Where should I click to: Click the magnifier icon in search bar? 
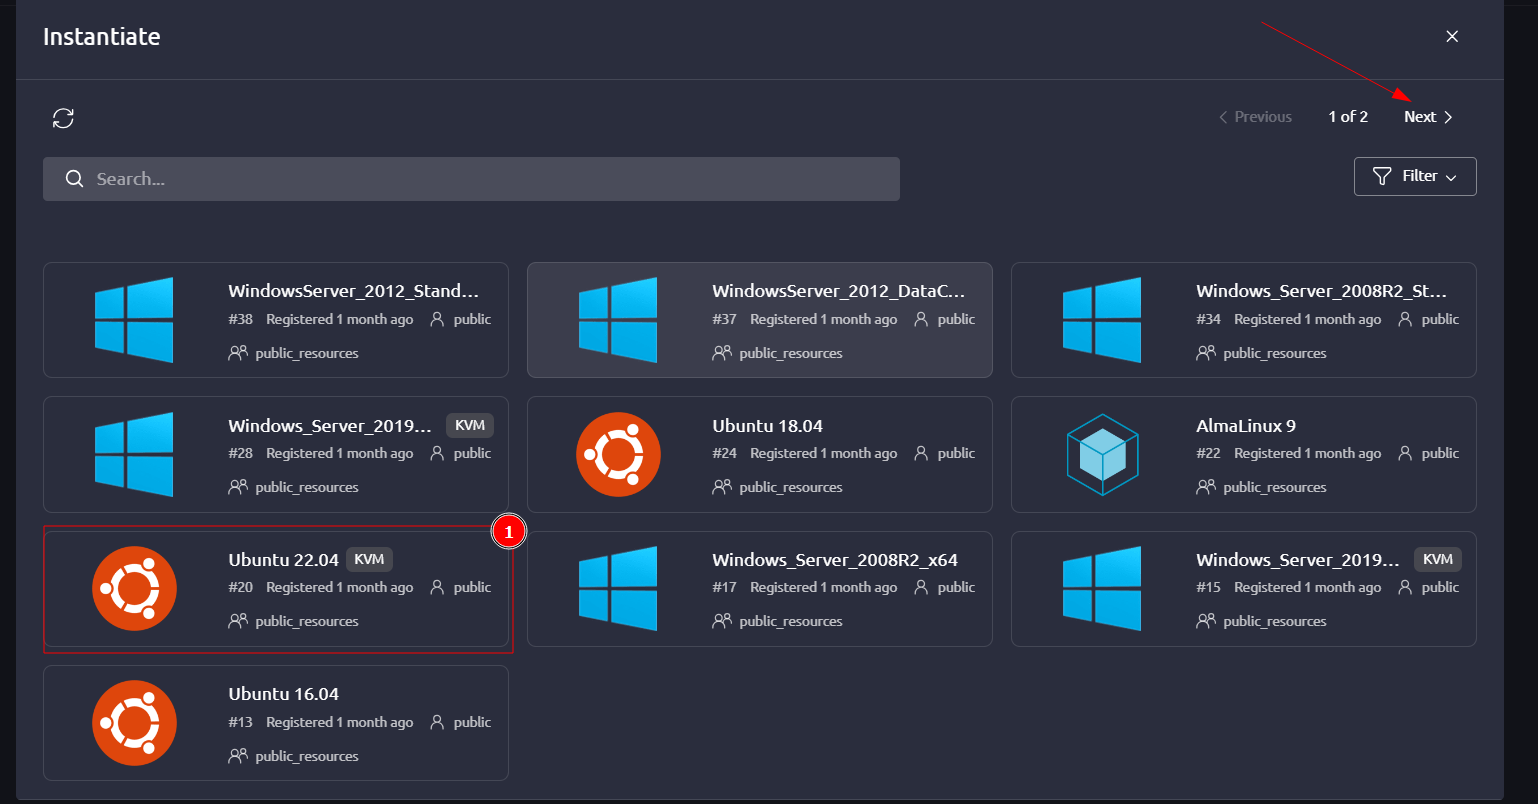[74, 179]
